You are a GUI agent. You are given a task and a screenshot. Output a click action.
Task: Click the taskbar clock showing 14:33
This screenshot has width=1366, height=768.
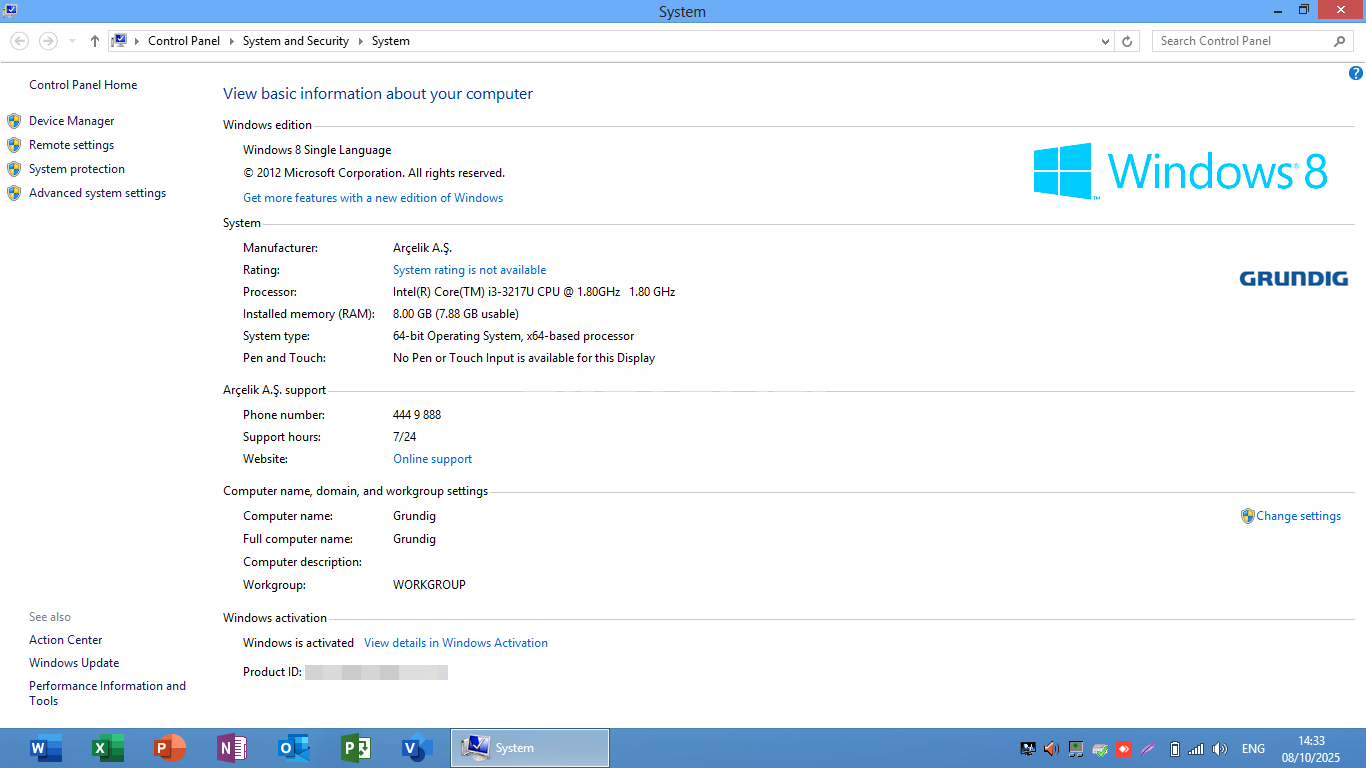pyautogui.click(x=1311, y=749)
